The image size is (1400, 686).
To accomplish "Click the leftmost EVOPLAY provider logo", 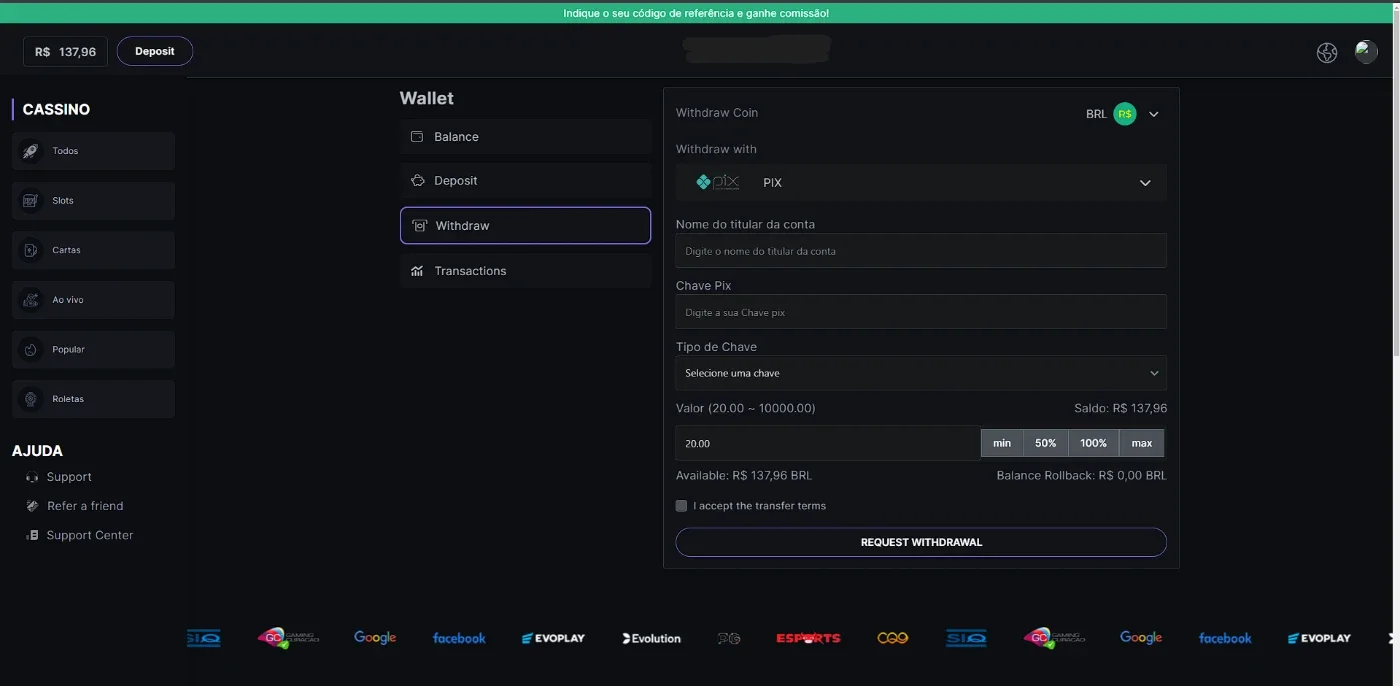I will [x=553, y=638].
